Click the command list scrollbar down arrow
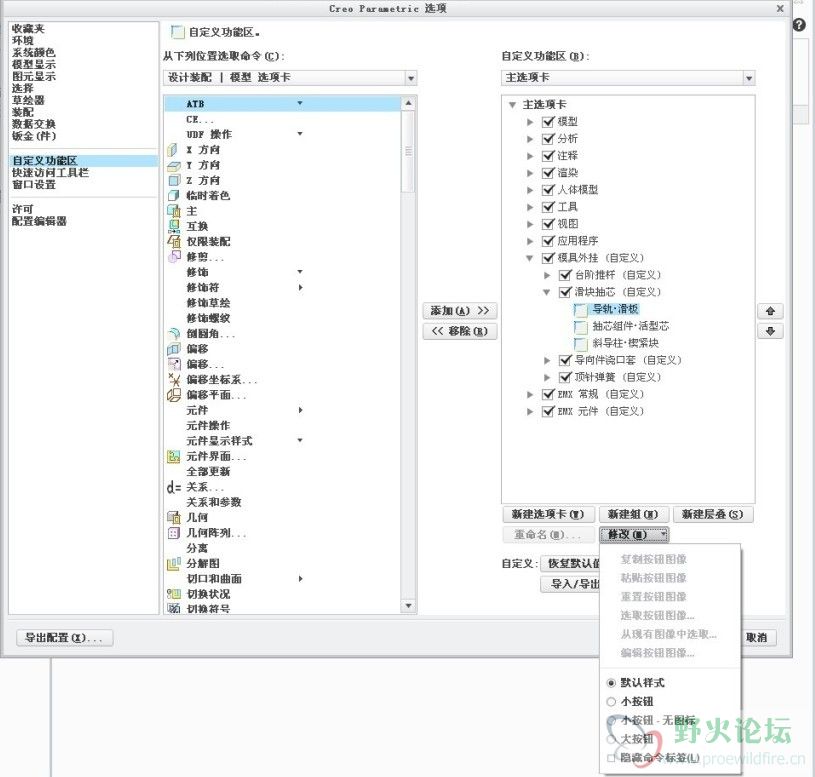This screenshot has width=815, height=777. click(409, 606)
